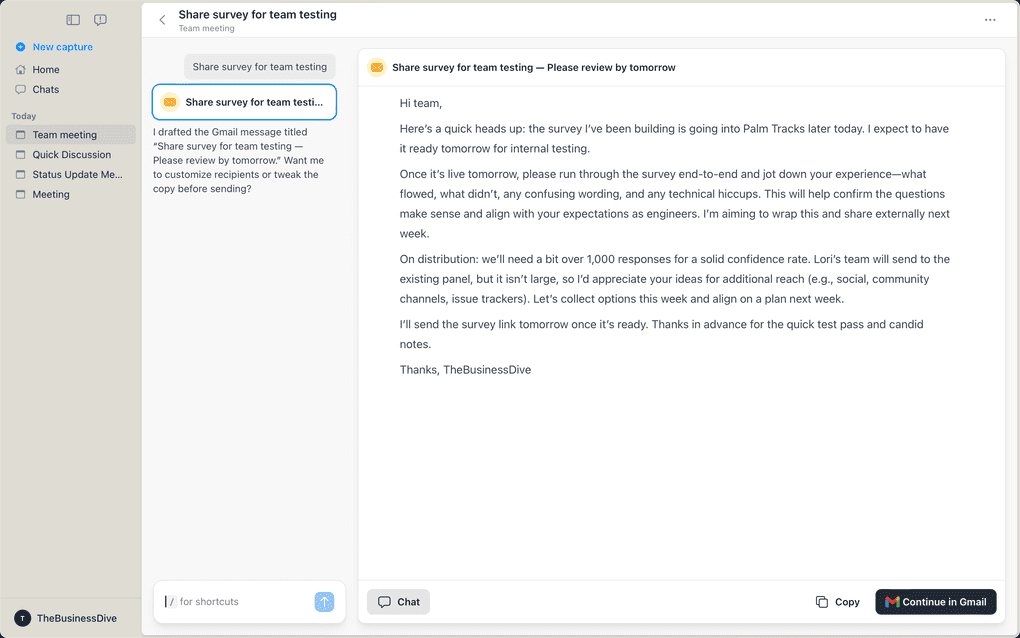Click the shortcuts chat input field
The image size is (1020, 638).
pyautogui.click(x=240, y=602)
